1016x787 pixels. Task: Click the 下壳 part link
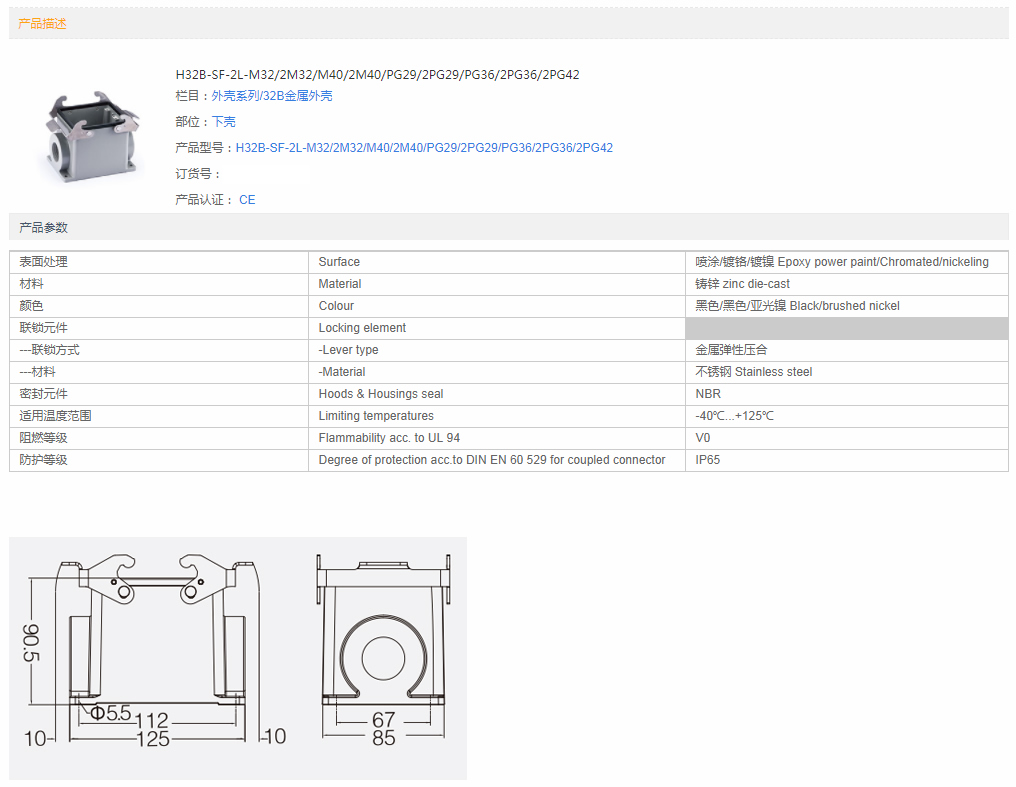click(x=223, y=122)
